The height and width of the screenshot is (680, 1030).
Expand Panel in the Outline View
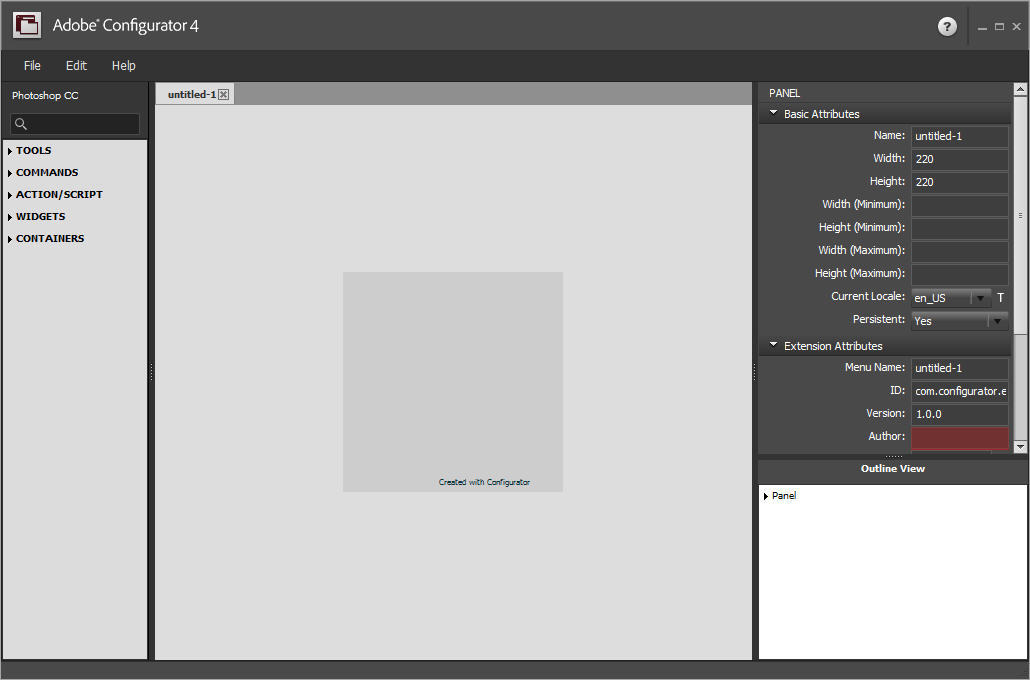[x=767, y=495]
